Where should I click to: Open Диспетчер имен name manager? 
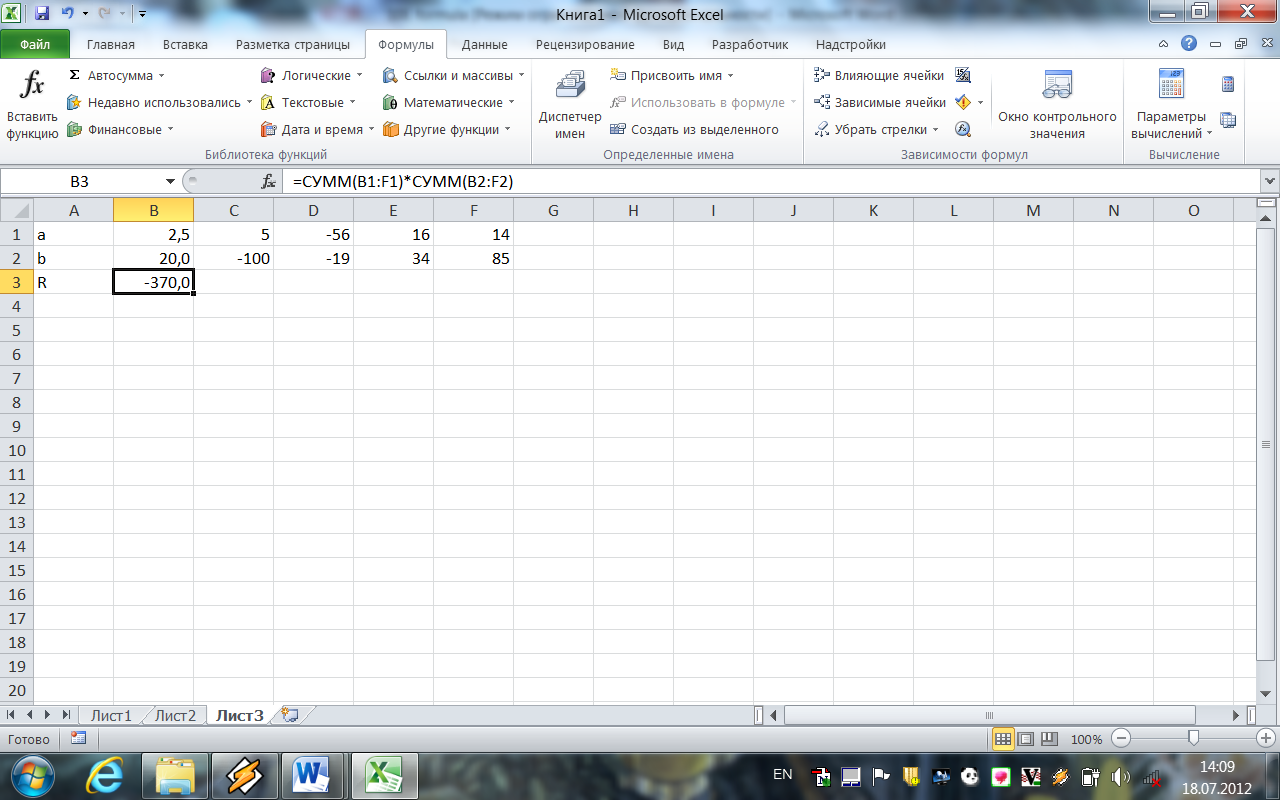570,104
